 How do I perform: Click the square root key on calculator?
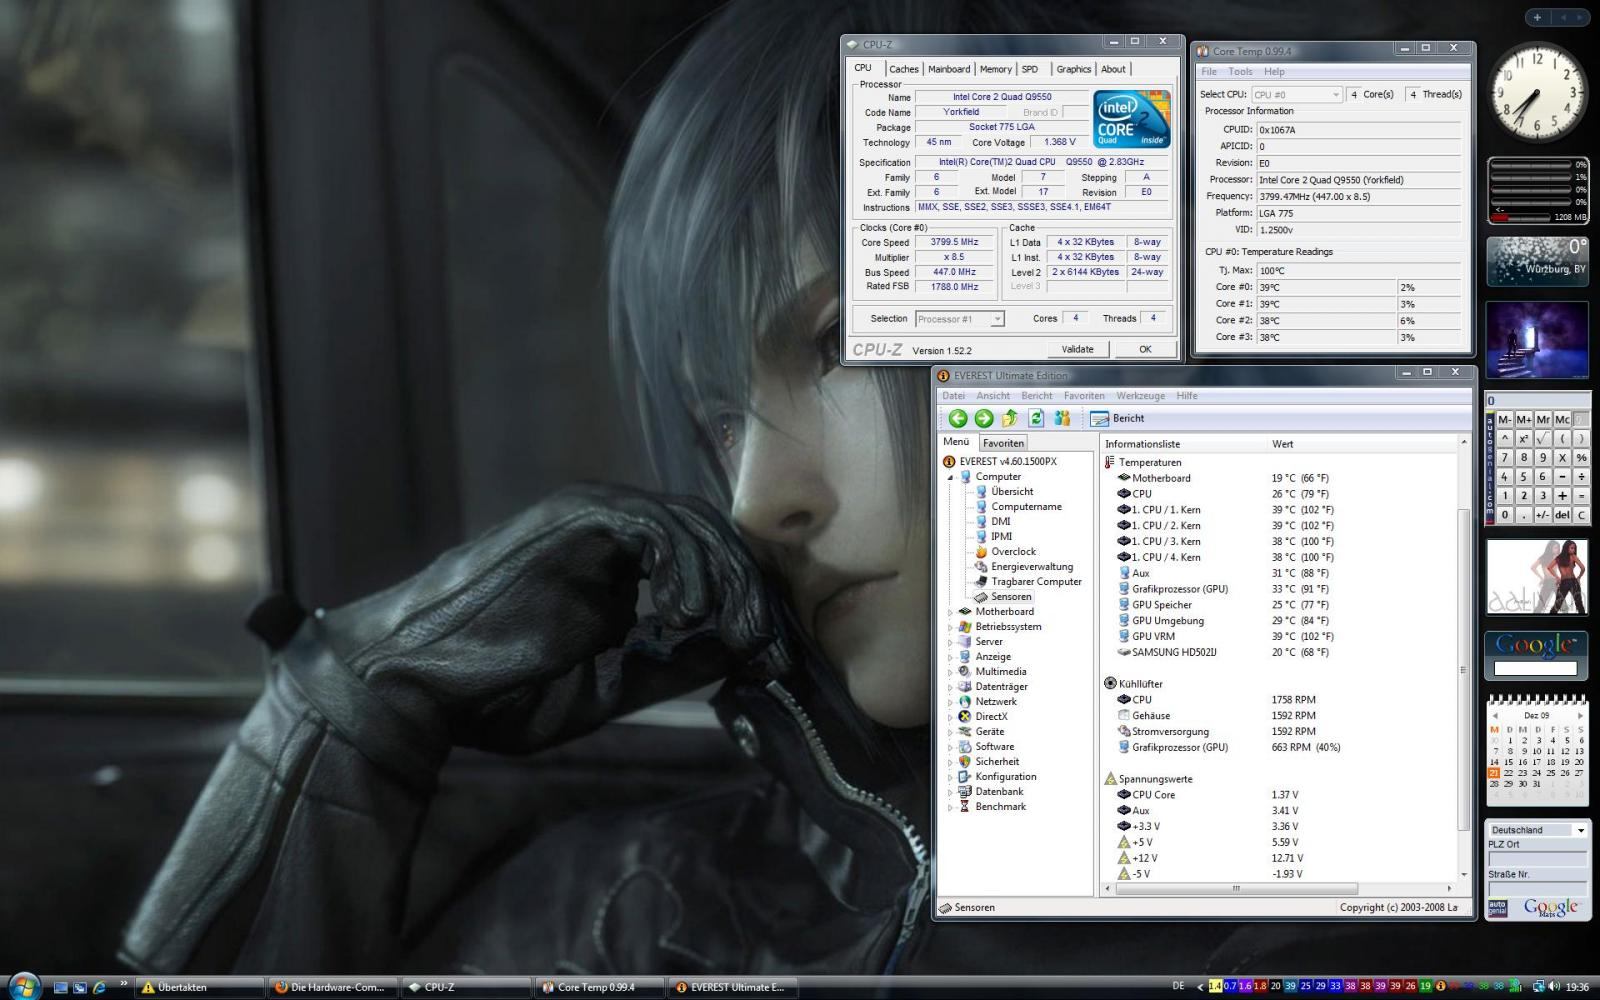pos(1543,439)
